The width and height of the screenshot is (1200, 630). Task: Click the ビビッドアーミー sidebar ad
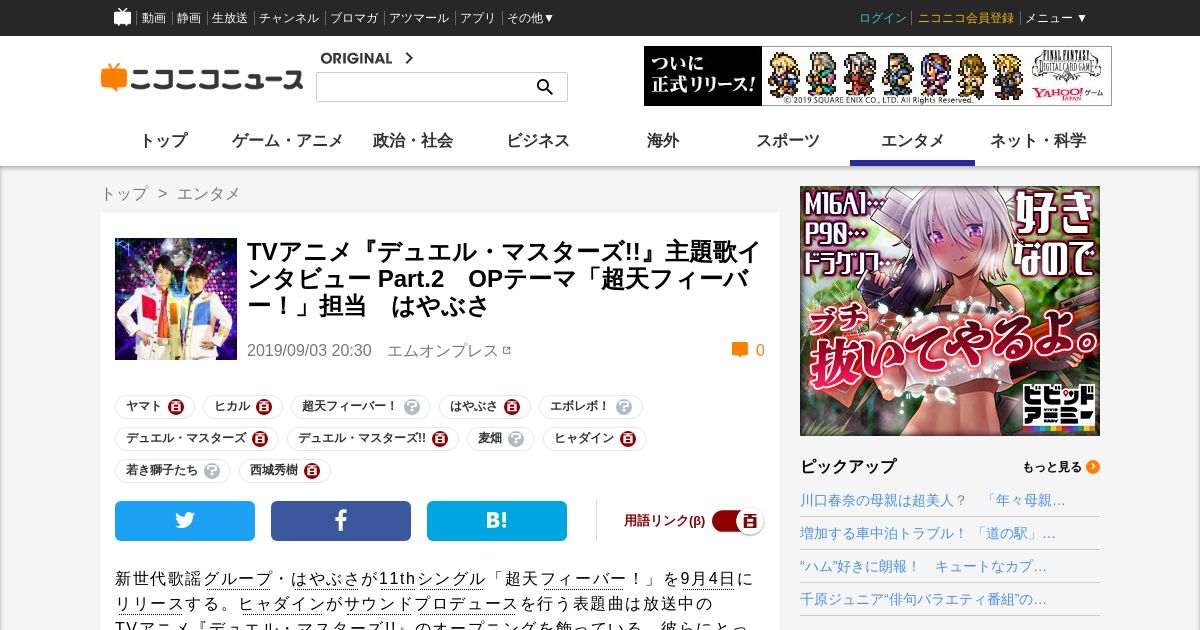point(950,311)
